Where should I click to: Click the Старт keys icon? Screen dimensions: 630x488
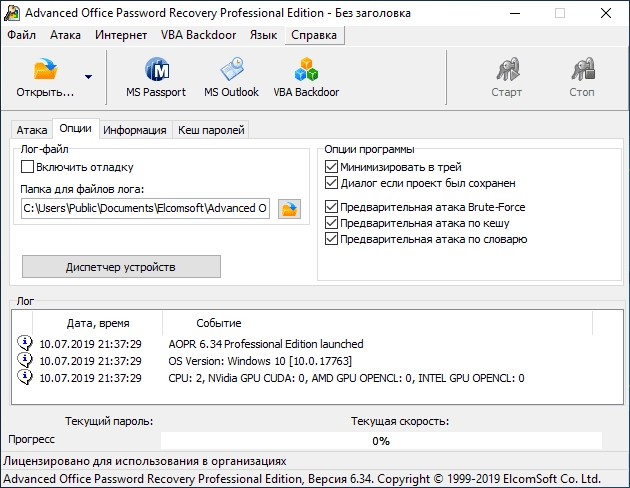[507, 69]
